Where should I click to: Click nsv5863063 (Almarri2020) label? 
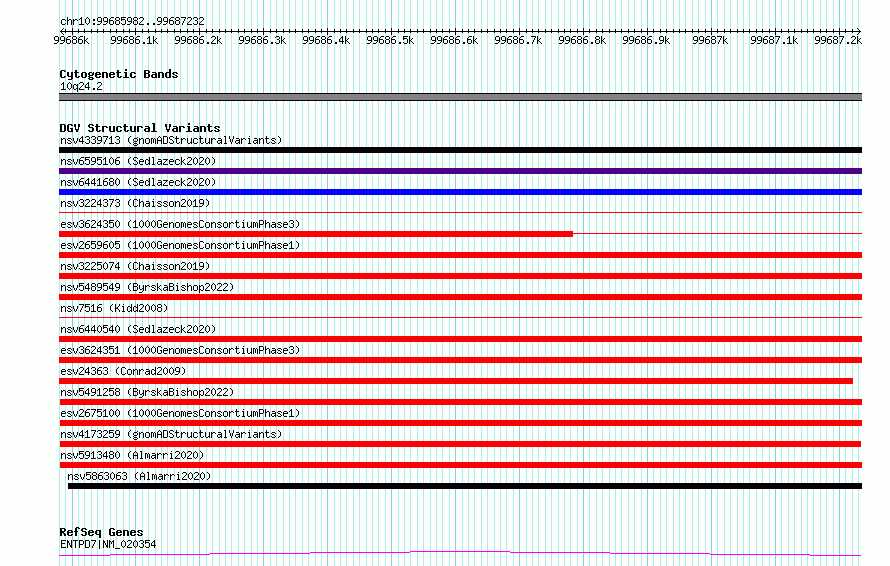point(139,476)
